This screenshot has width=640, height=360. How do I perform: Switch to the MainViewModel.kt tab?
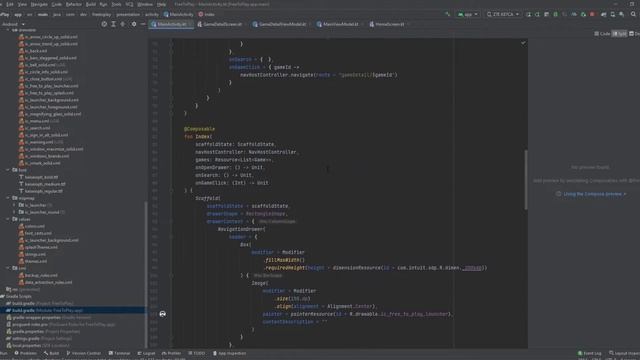(x=338, y=24)
